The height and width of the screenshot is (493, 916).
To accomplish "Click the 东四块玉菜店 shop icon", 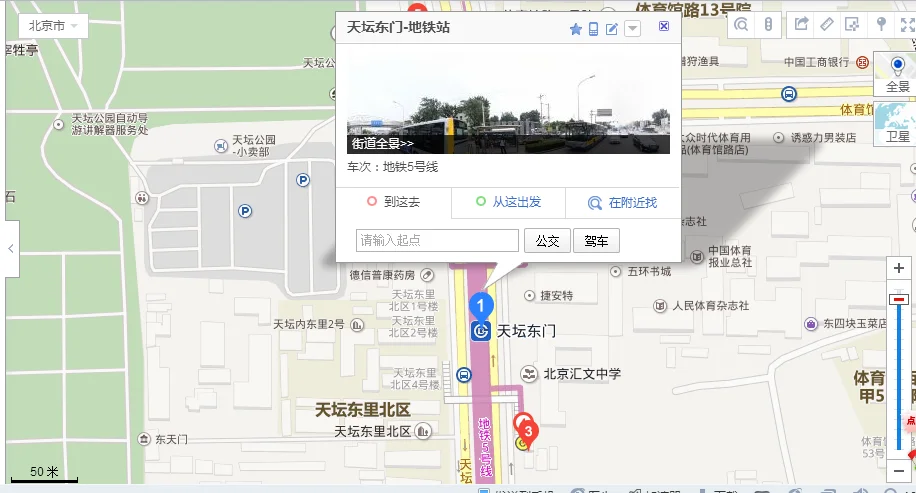I will [811, 323].
